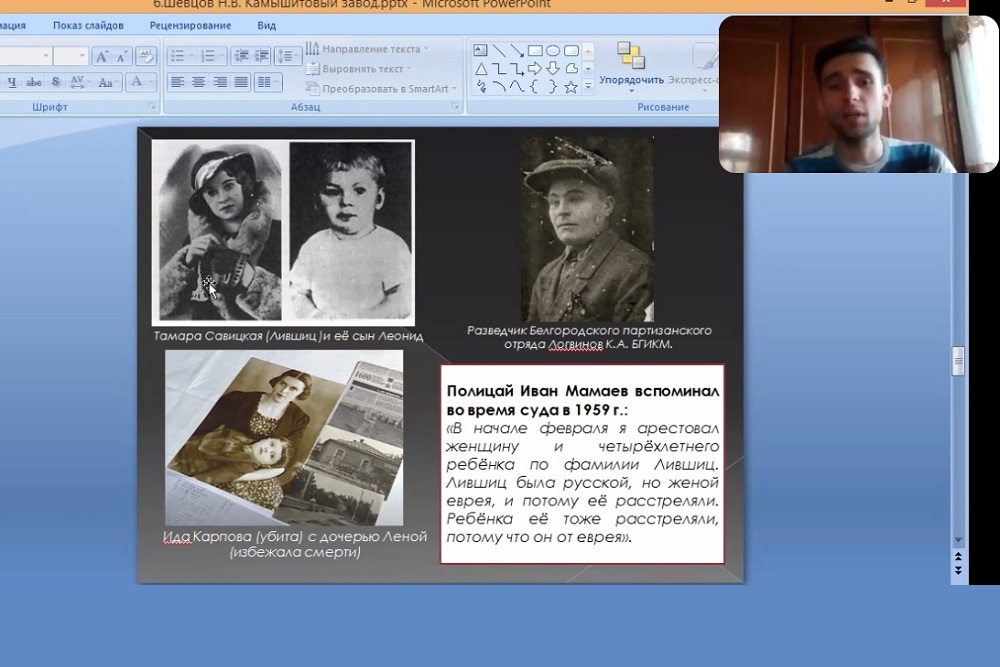
Task: Click the Упорядочить button
Action: (631, 63)
